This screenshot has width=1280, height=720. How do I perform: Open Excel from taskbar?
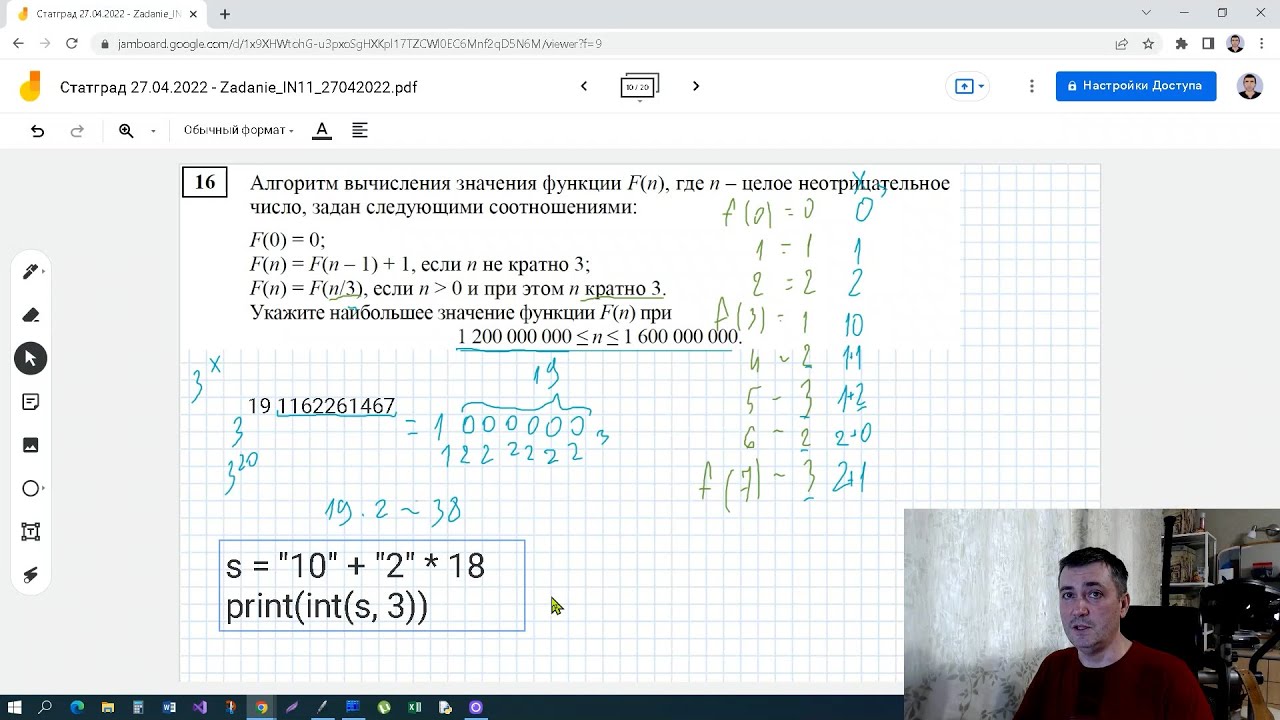pyautogui.click(x=415, y=707)
